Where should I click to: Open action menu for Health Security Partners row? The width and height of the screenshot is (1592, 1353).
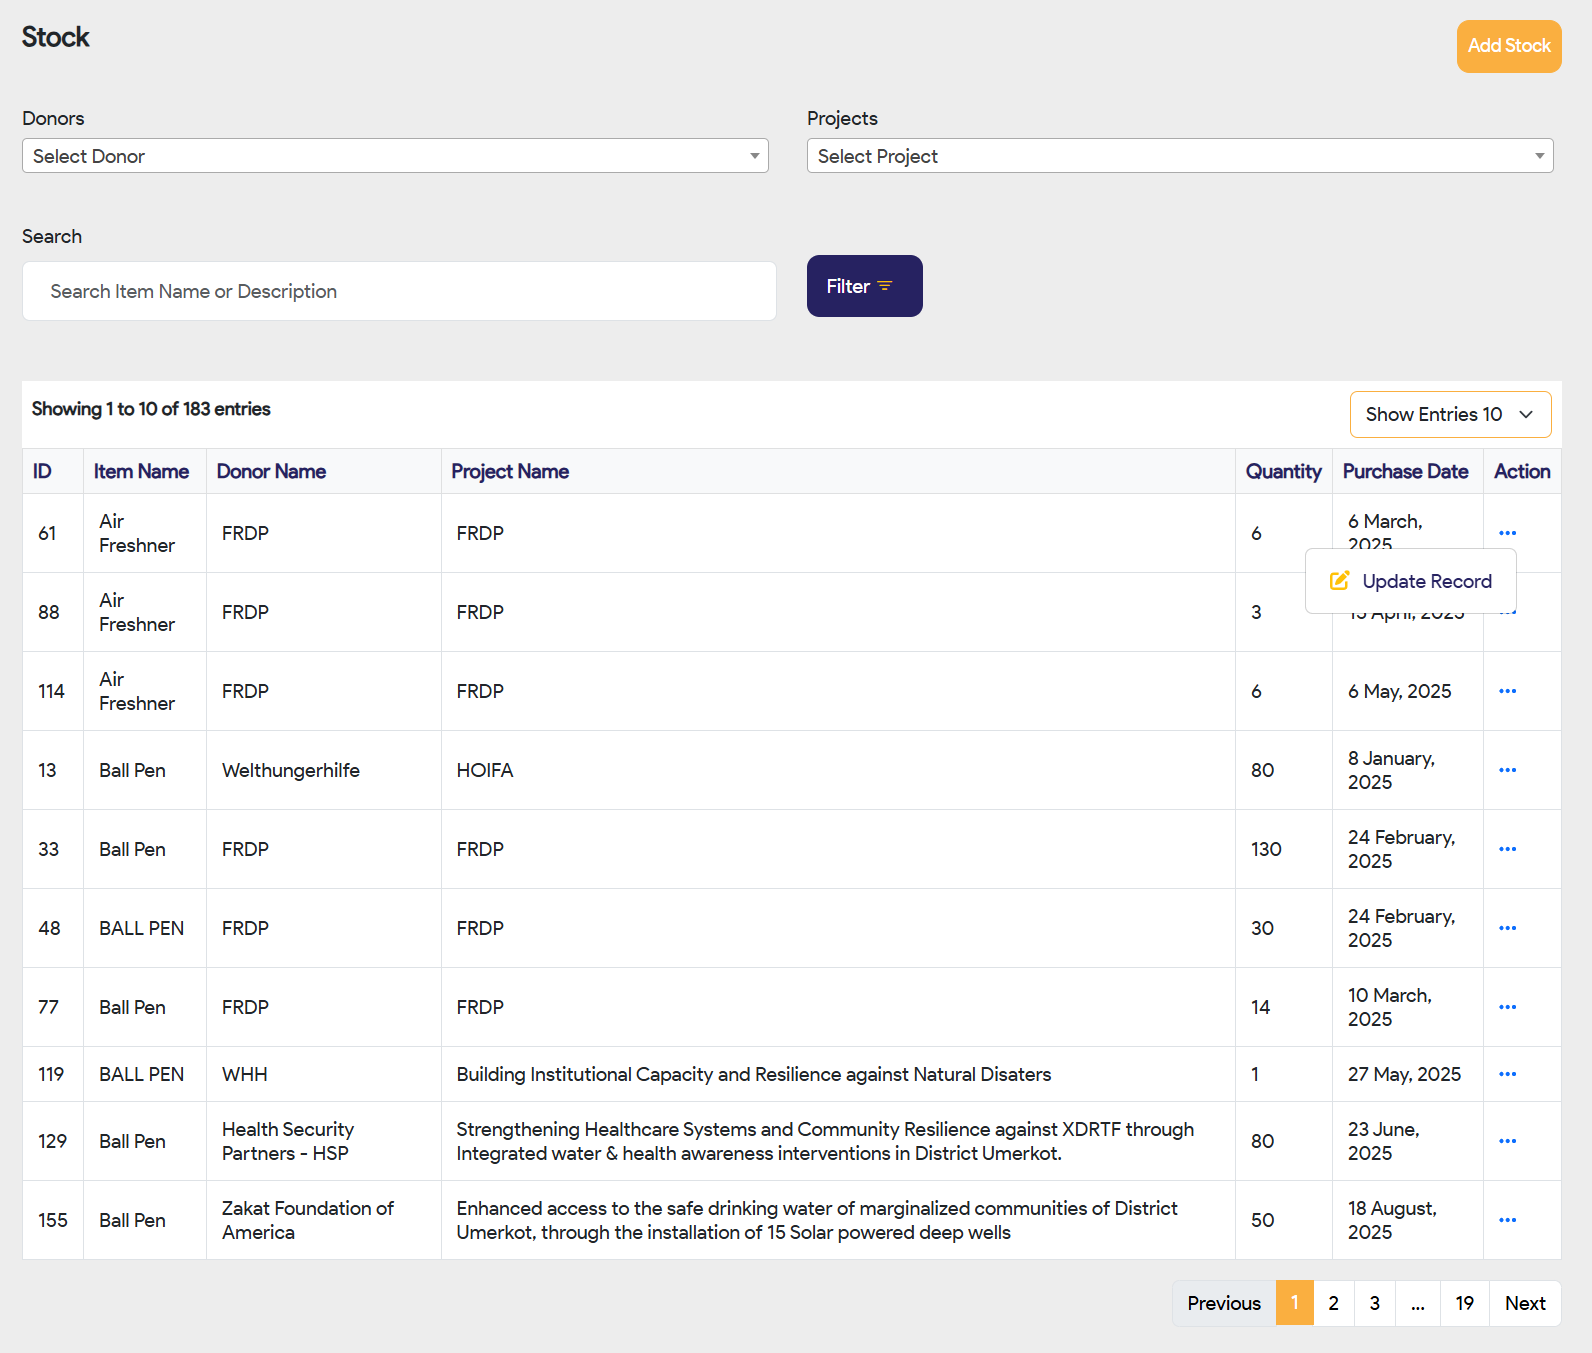(1507, 1141)
